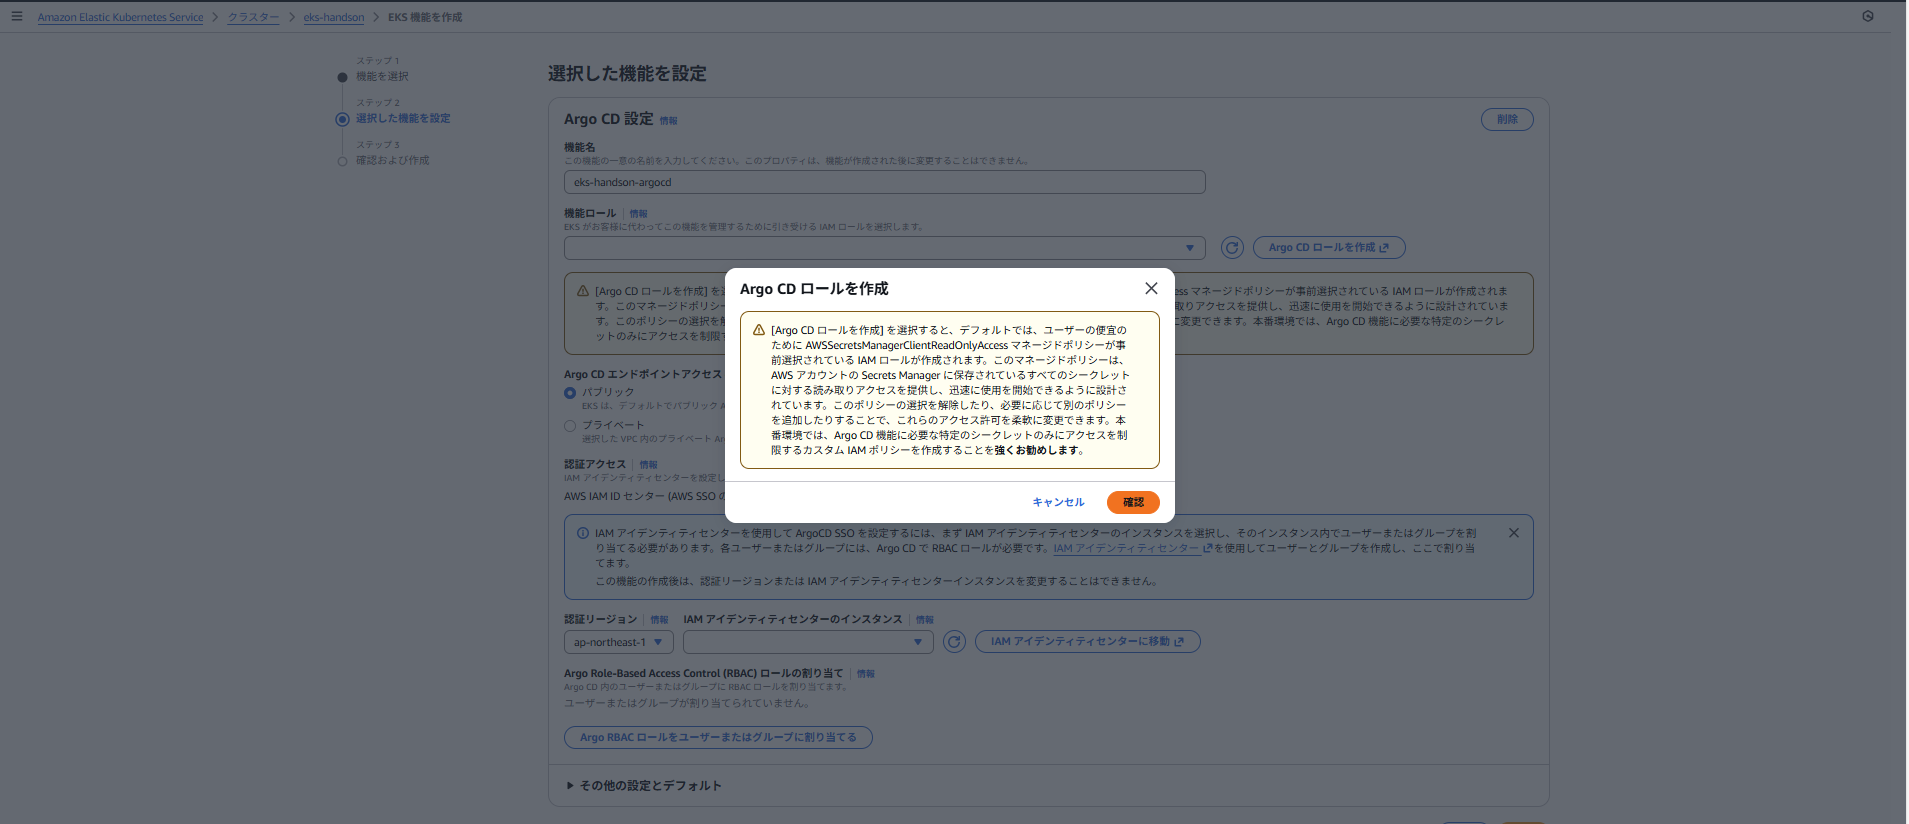Click info circle icon in the blue banner
Viewport: 1909px width, 824px height.
[x=583, y=533]
